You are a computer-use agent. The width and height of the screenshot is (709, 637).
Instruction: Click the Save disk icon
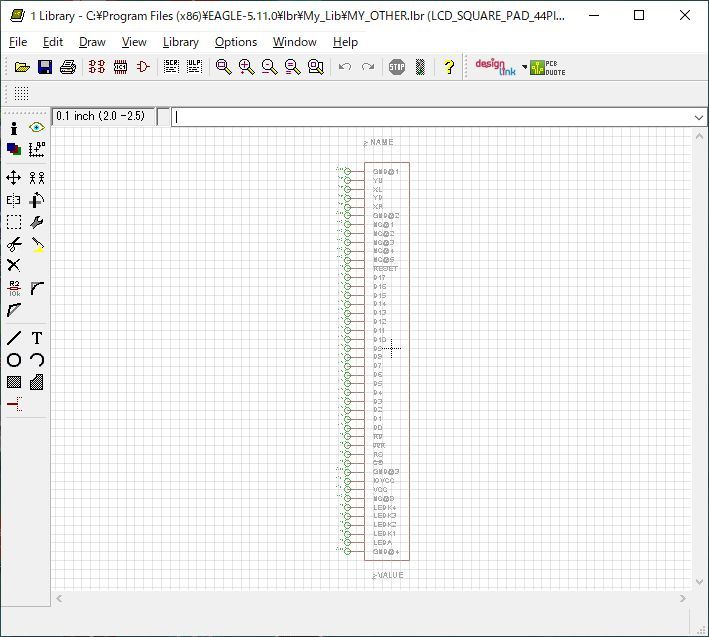pyautogui.click(x=45, y=67)
